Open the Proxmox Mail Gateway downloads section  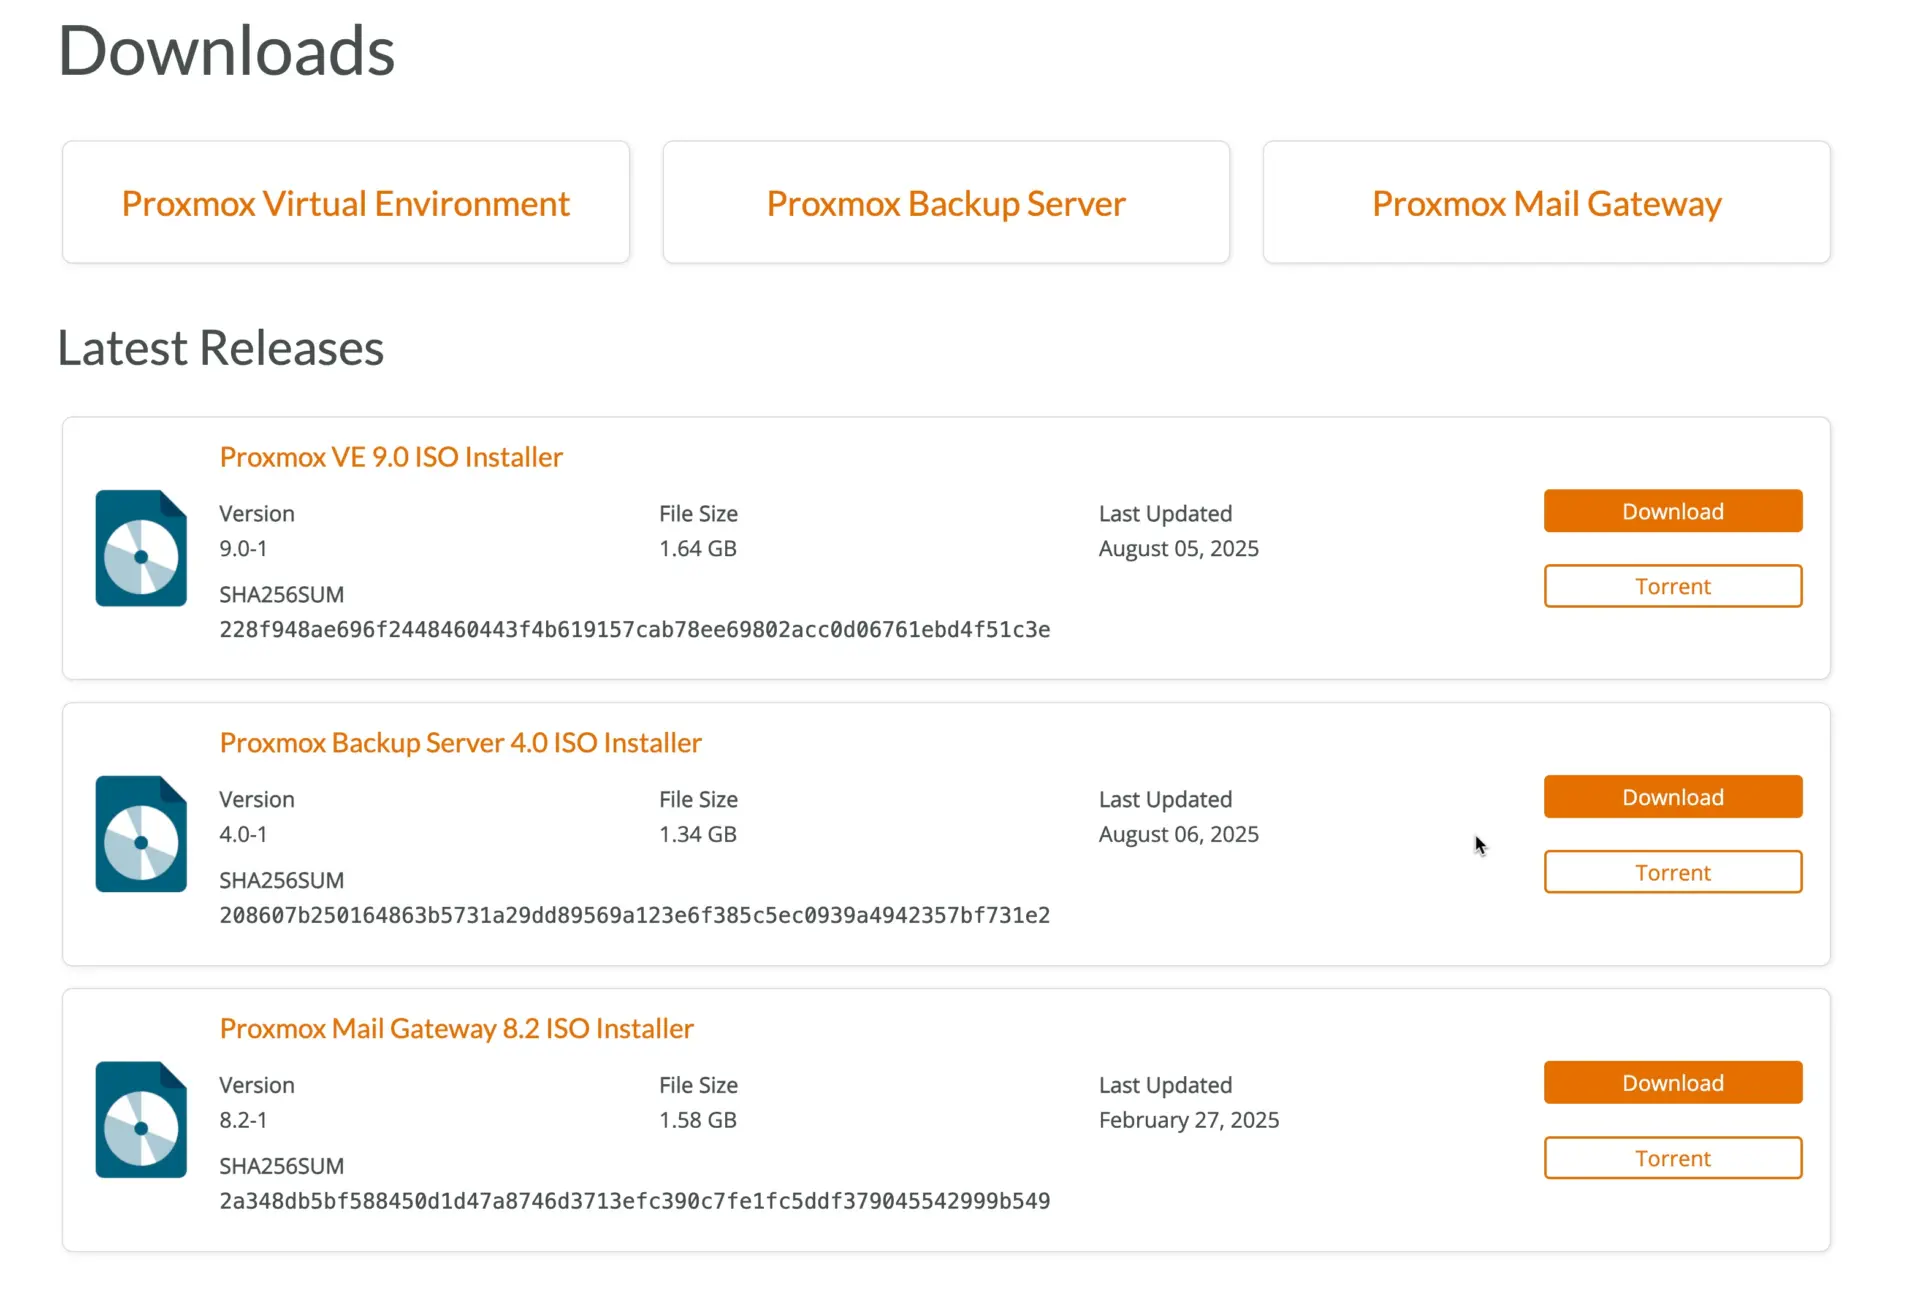tap(1545, 202)
